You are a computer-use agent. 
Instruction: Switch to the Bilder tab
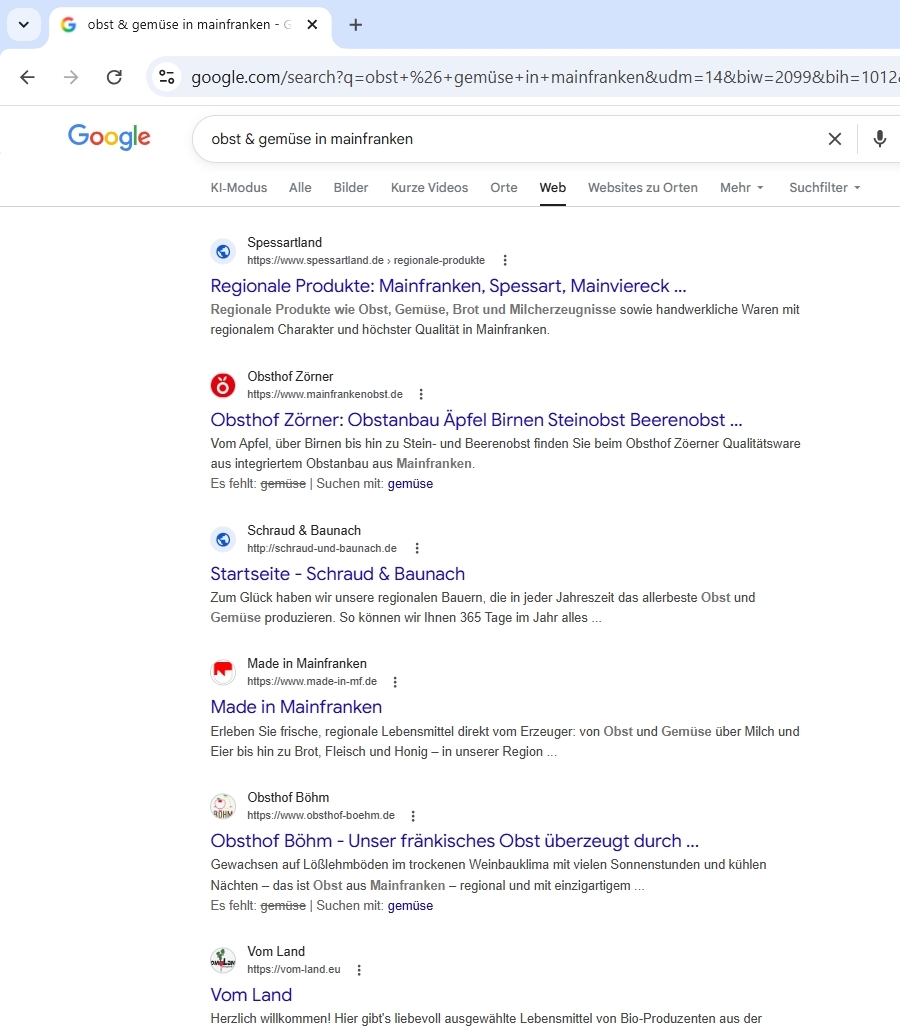tap(351, 187)
